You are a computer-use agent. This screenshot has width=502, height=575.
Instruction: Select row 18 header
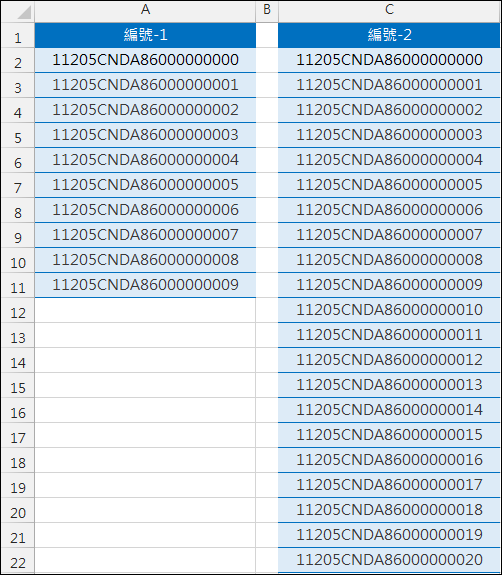point(18,460)
